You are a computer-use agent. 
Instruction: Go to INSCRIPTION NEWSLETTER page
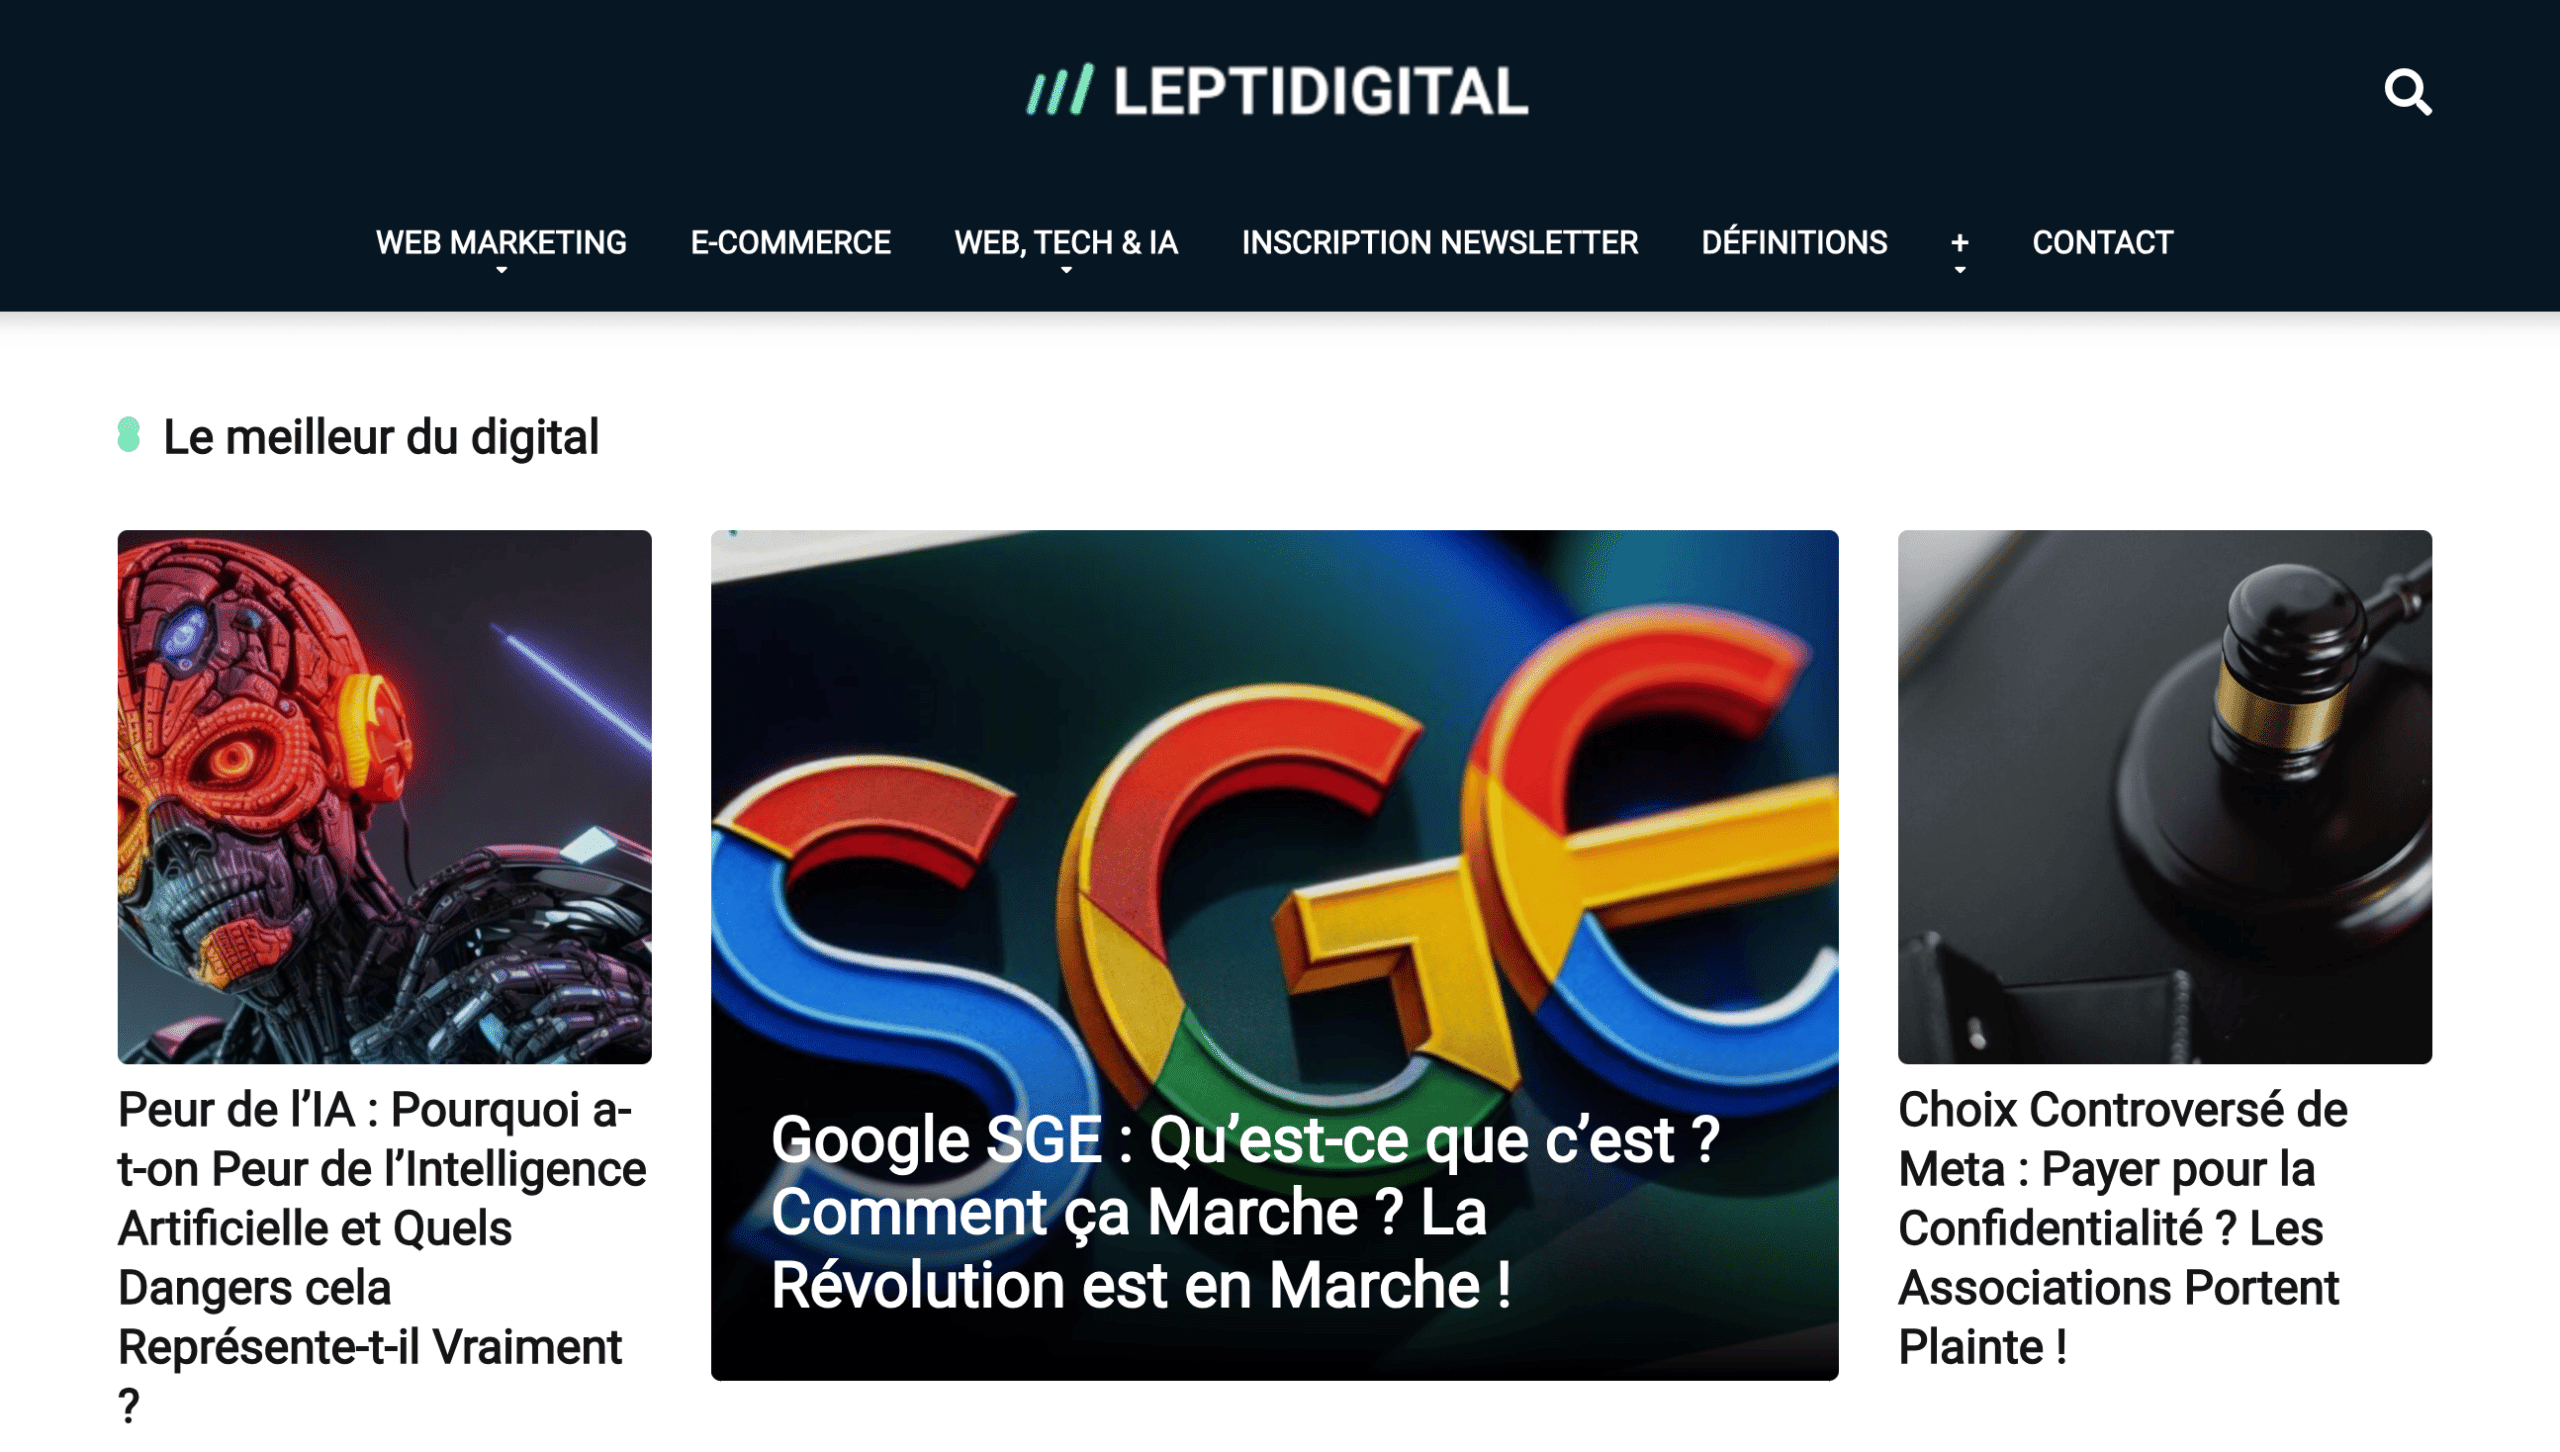click(1439, 243)
